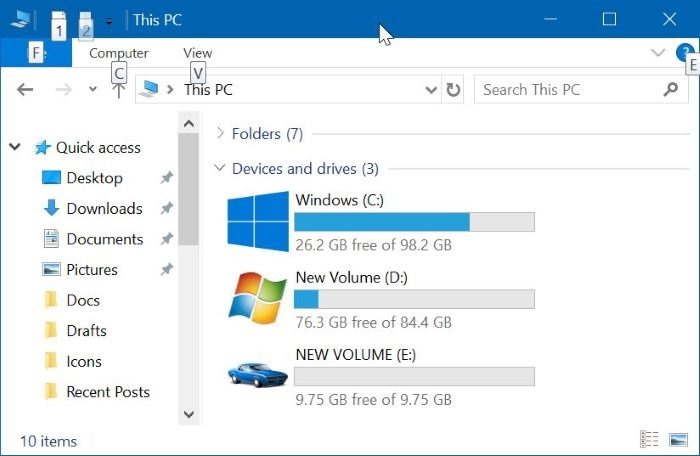Viewport: 700px width, 456px height.
Task: Open Documents in Quick access
Action: [105, 239]
